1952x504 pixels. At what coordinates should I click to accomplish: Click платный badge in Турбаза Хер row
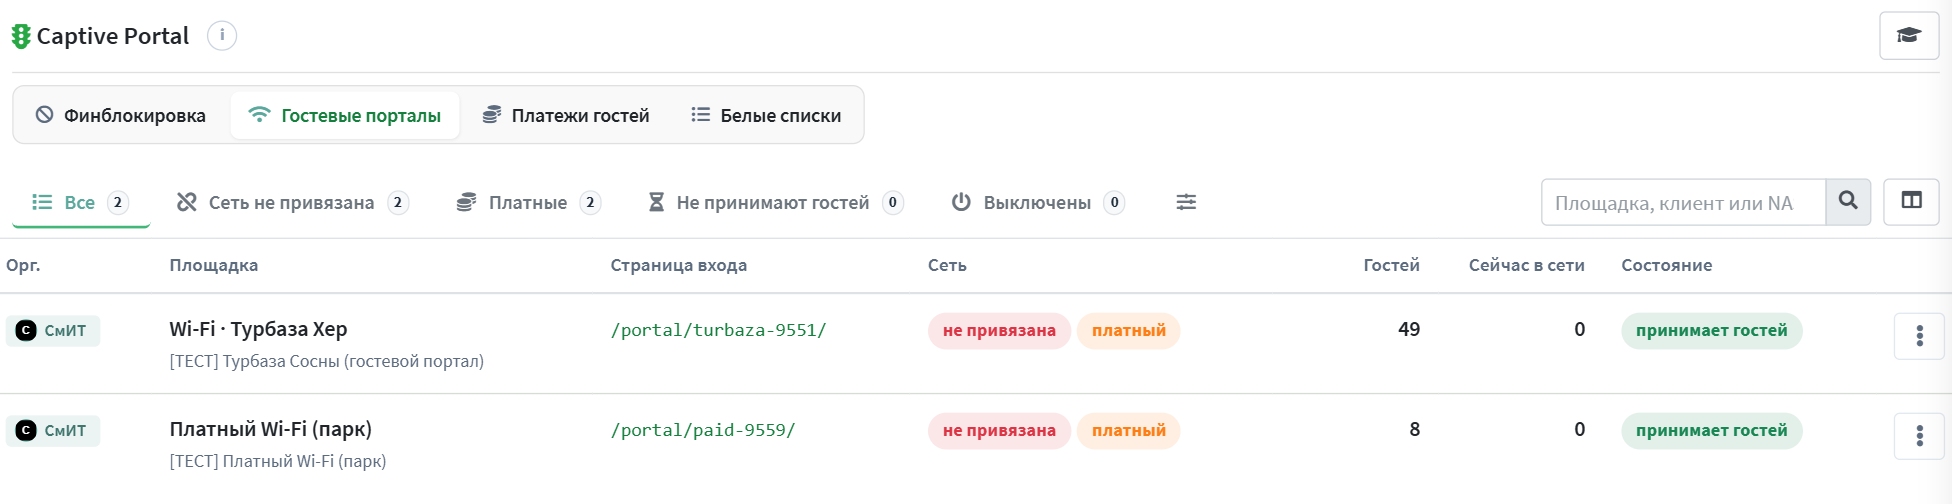point(1129,330)
